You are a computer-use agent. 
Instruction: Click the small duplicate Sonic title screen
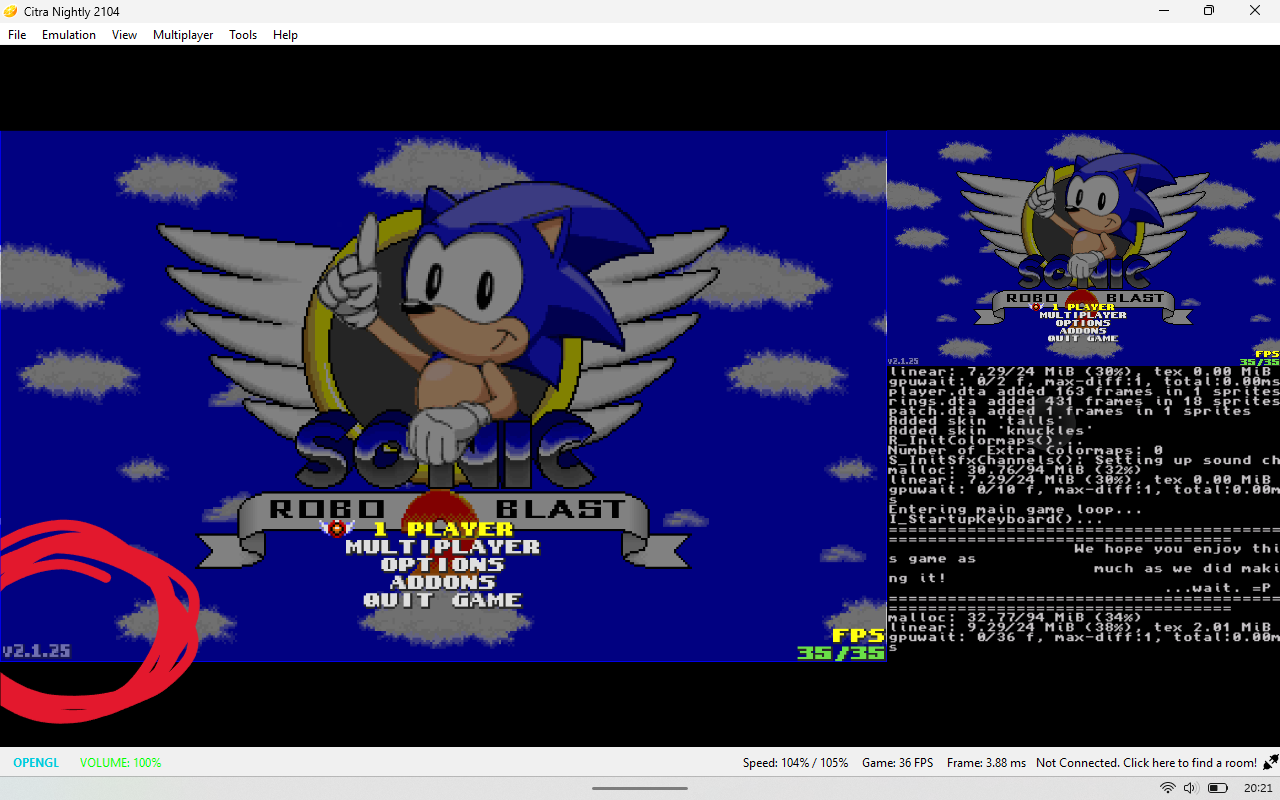pos(1083,249)
